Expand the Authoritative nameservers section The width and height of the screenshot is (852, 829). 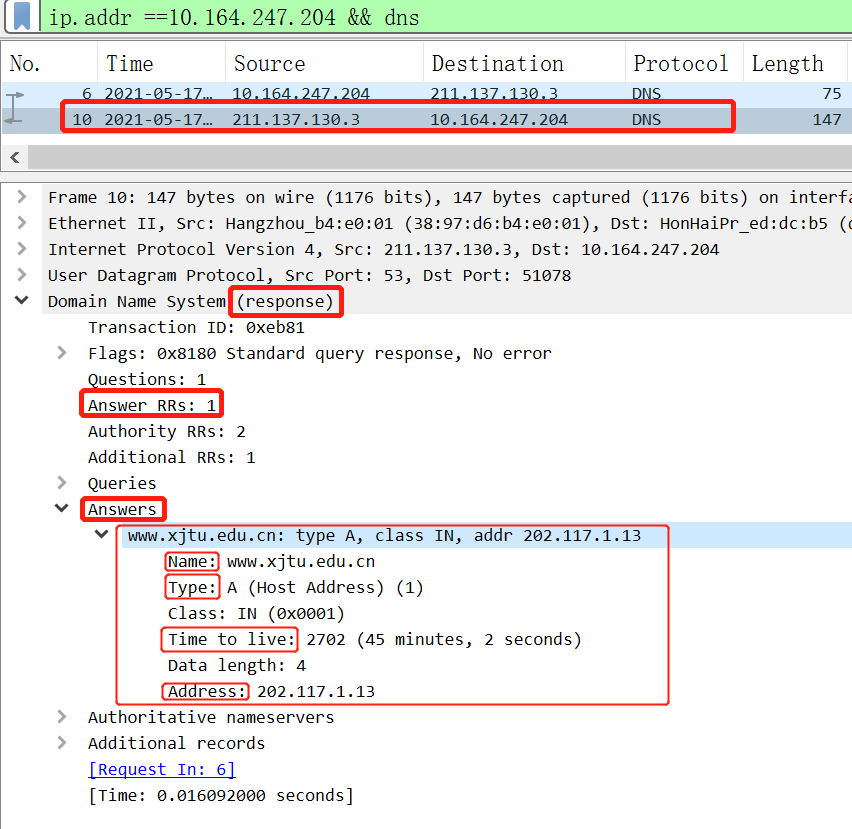click(x=62, y=717)
